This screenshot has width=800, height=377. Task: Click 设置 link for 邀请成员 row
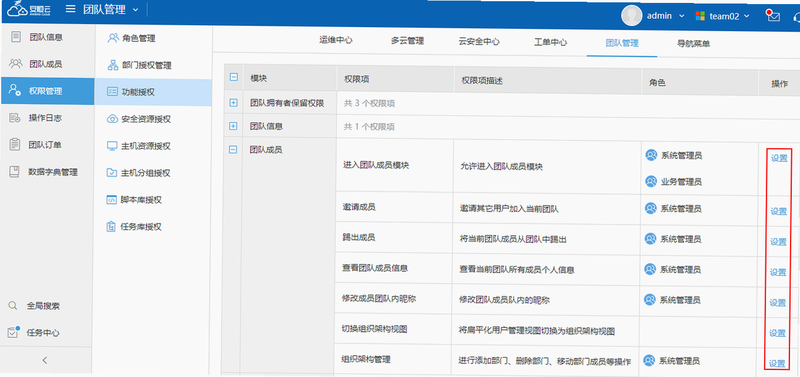click(x=779, y=211)
